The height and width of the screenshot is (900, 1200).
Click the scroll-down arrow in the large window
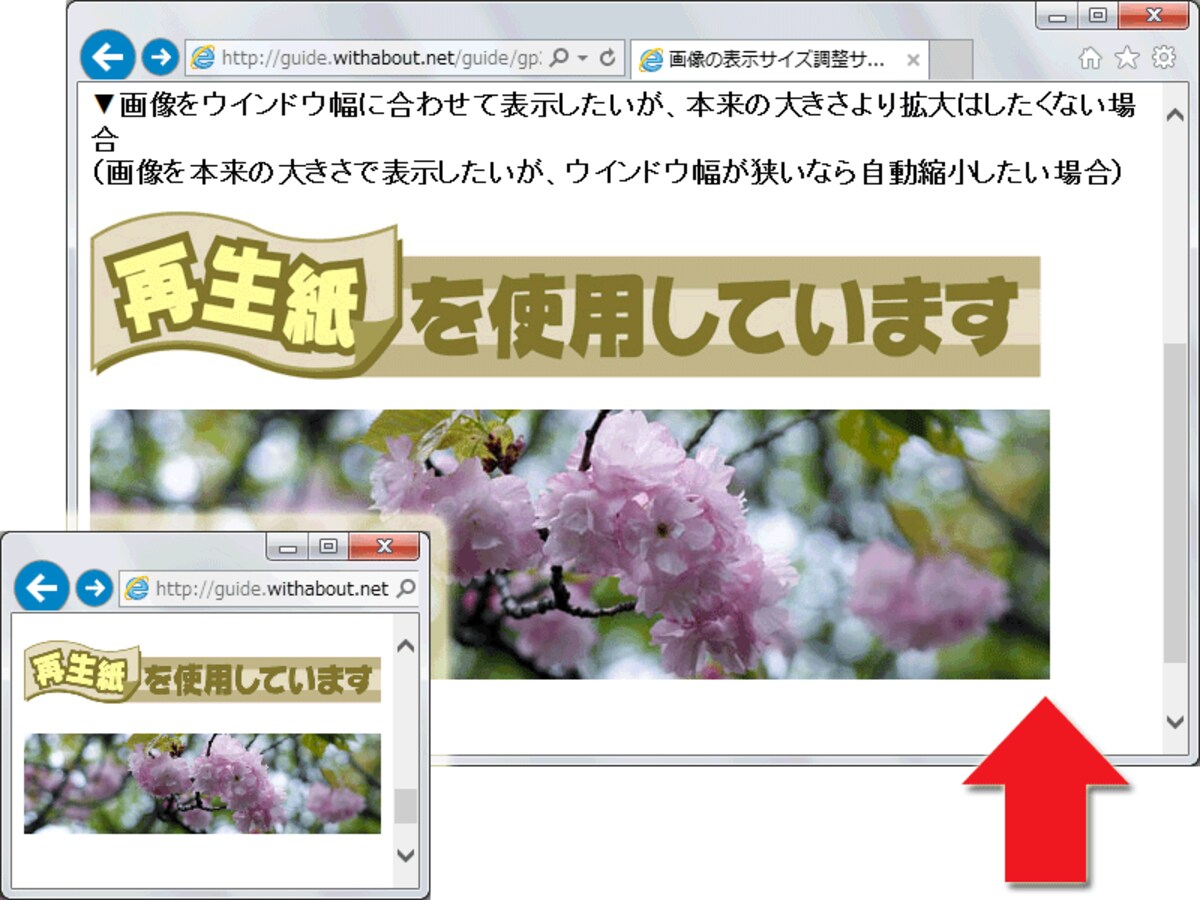(x=1176, y=721)
